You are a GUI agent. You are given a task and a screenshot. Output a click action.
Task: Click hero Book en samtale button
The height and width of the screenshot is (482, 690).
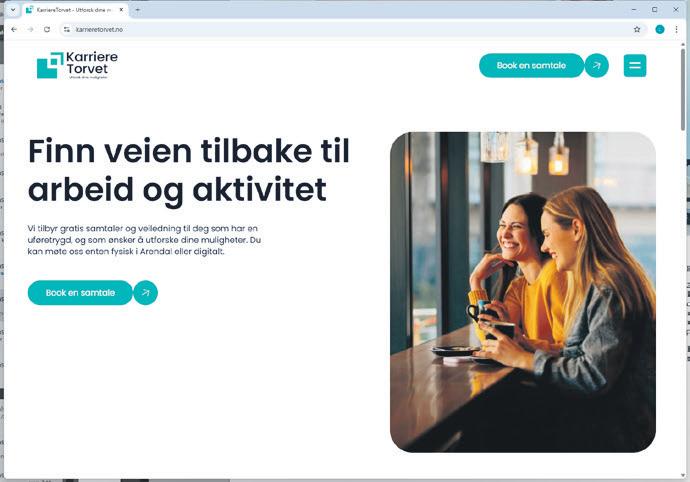(80, 293)
